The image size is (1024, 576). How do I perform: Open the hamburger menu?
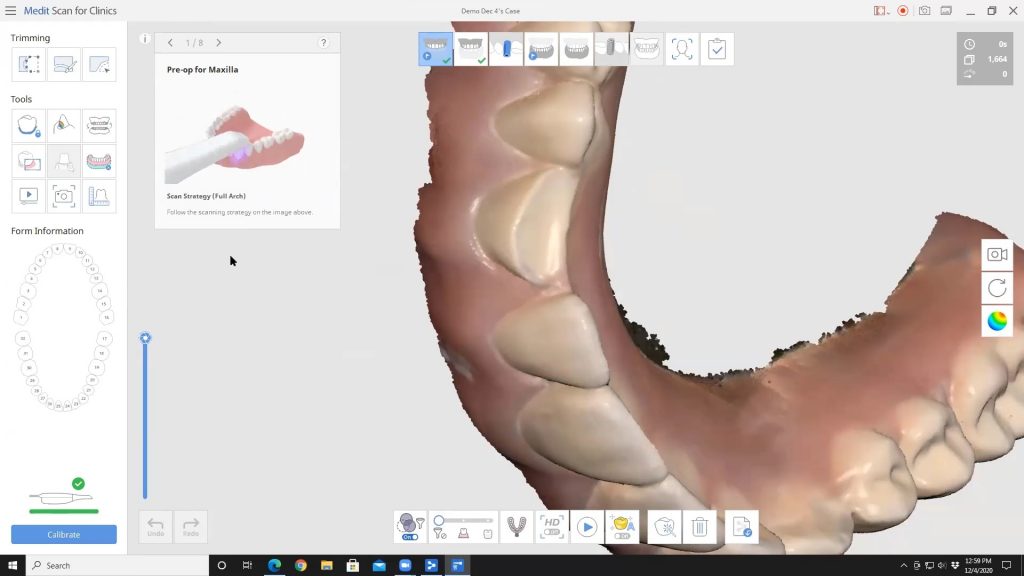(x=10, y=10)
